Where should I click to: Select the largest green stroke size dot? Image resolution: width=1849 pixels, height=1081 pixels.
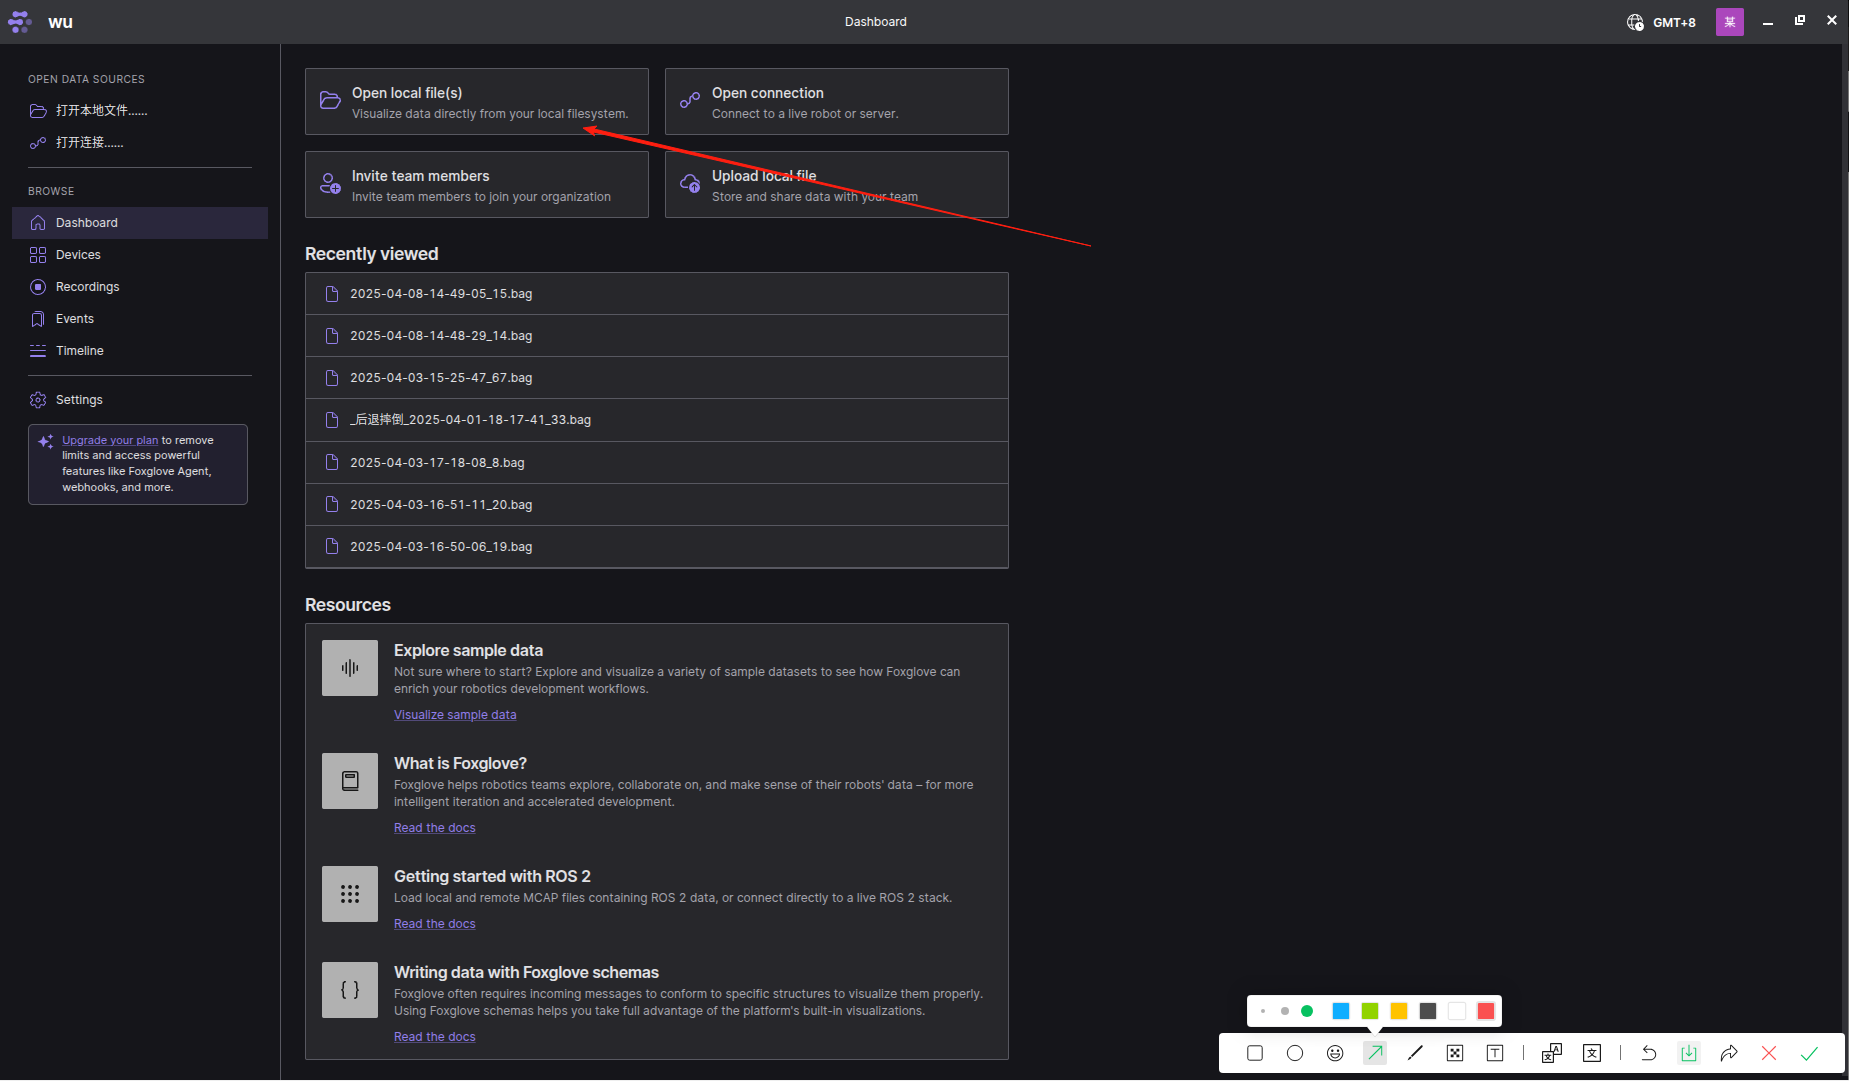pos(1307,1011)
